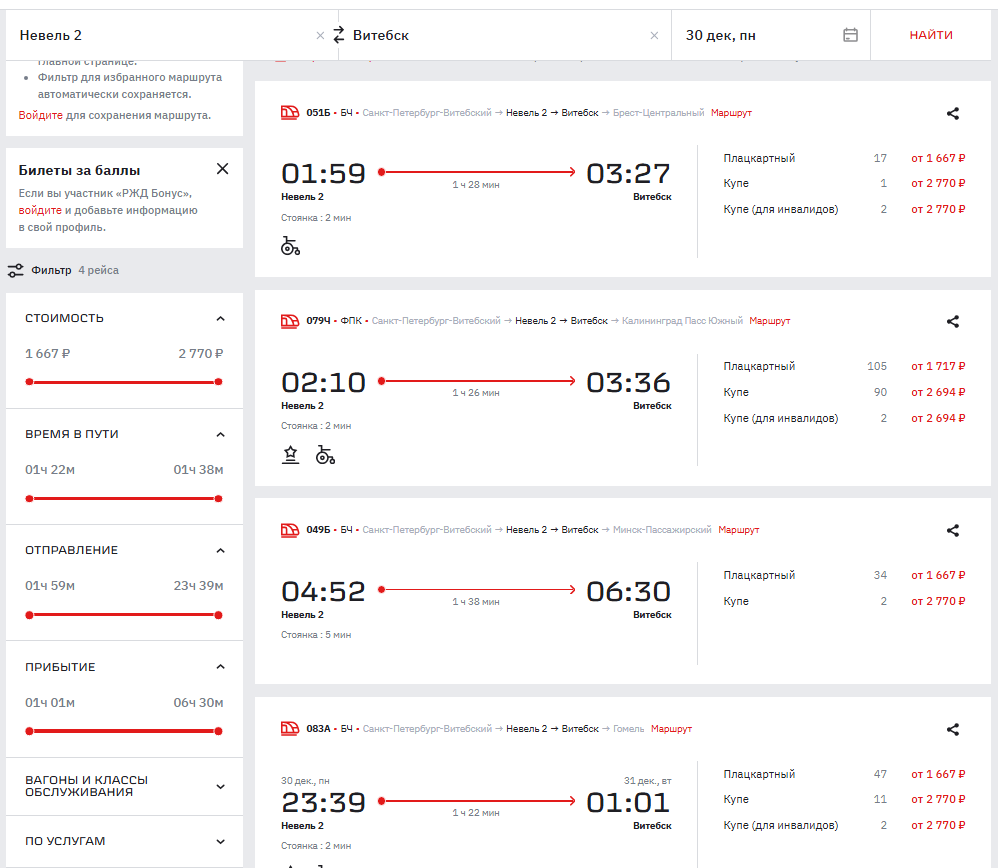Share train 083А via share icon
The height and width of the screenshot is (868, 998).
[x=952, y=729]
